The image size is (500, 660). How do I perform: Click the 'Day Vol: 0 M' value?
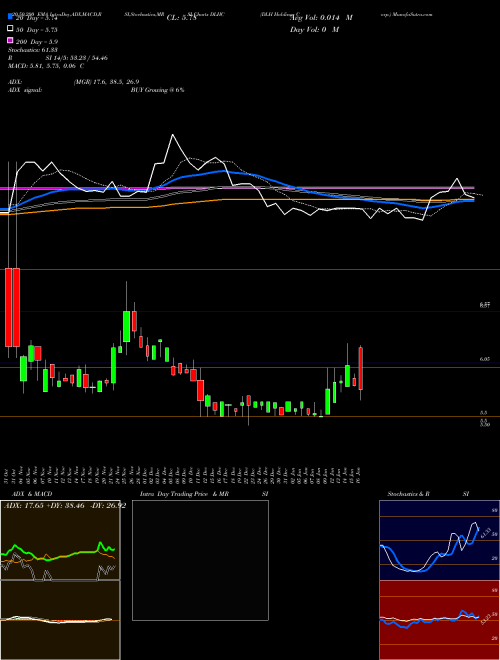coord(314,30)
